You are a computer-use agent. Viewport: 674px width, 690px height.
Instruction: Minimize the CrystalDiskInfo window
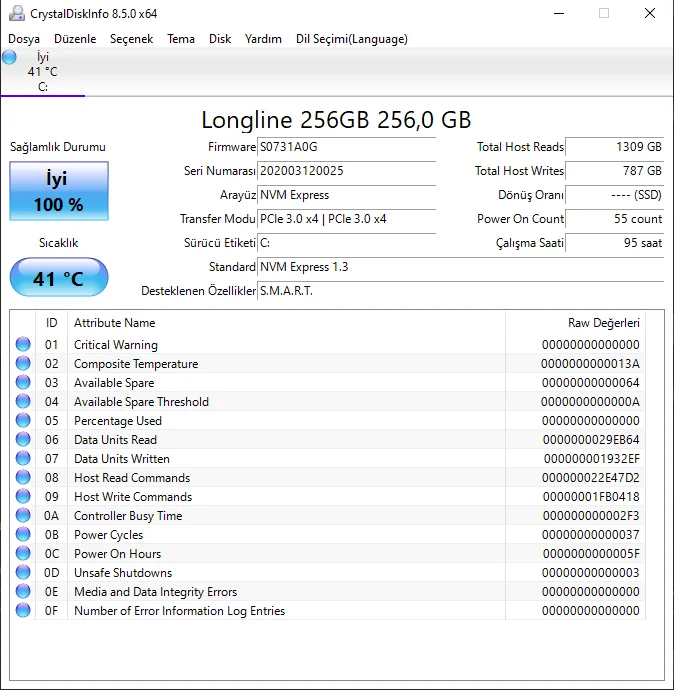click(x=559, y=13)
